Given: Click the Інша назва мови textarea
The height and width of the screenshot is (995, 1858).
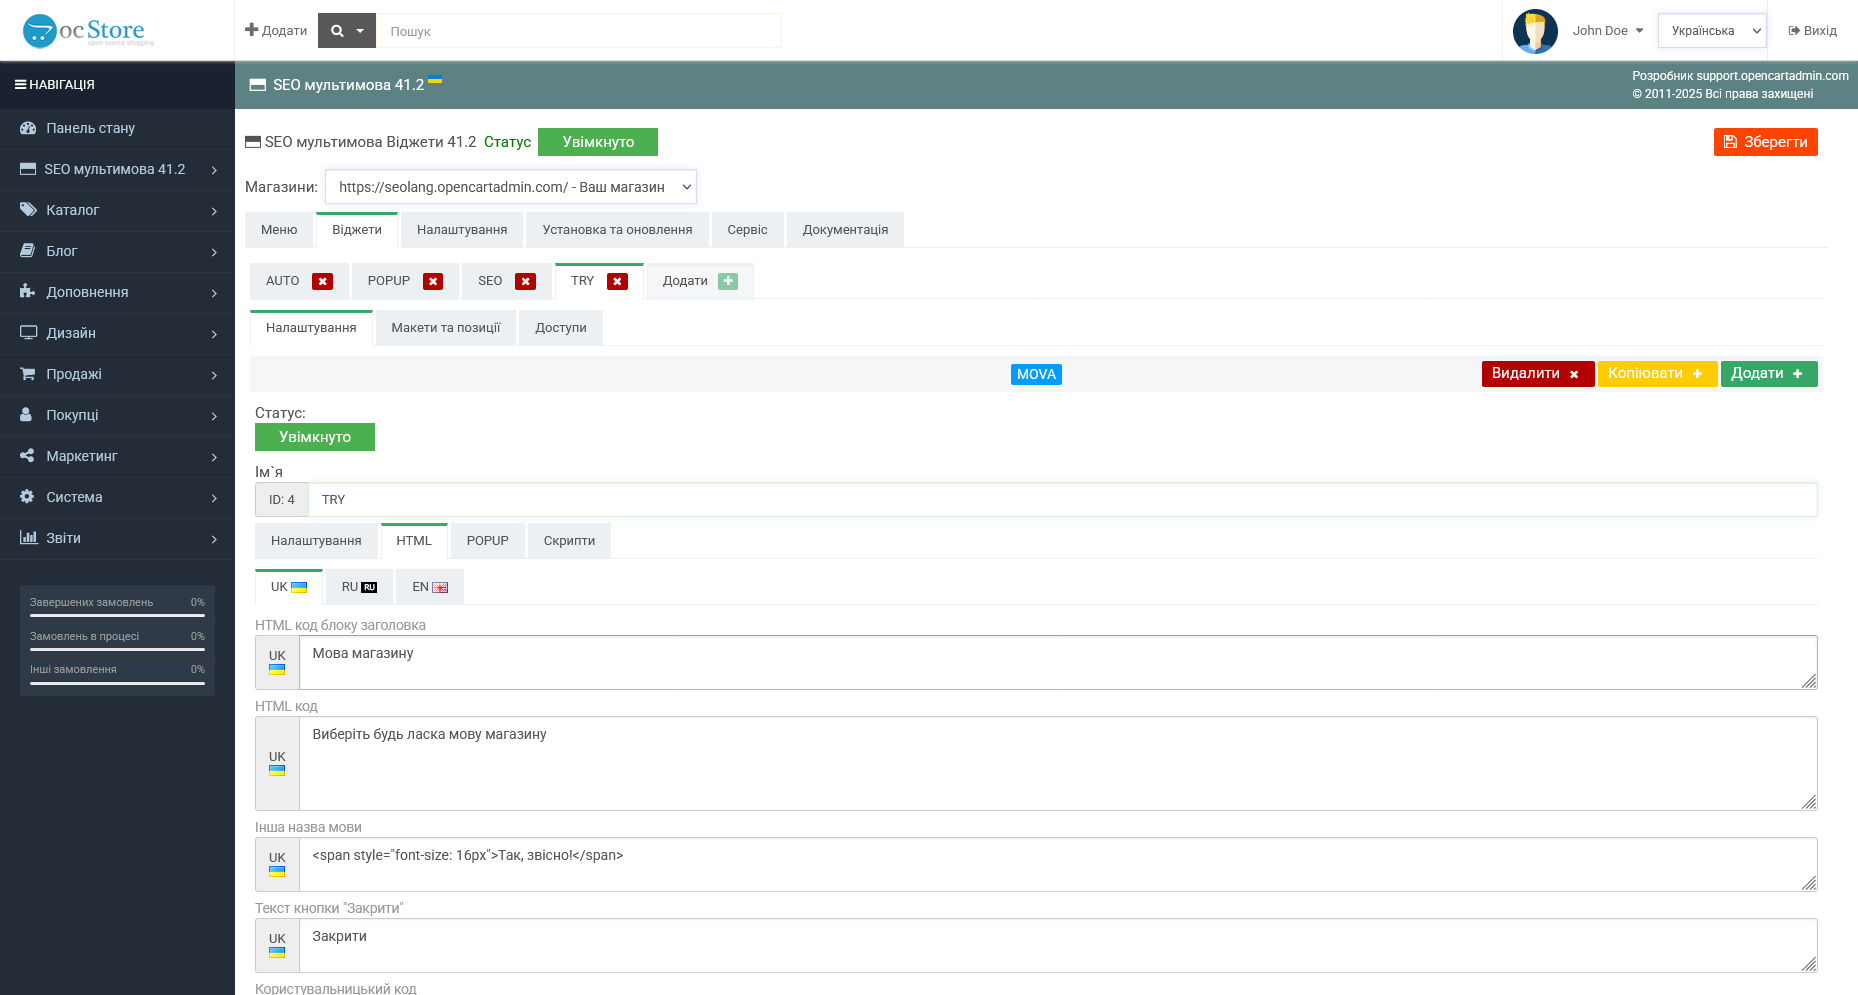Looking at the screenshot, I should [1058, 864].
